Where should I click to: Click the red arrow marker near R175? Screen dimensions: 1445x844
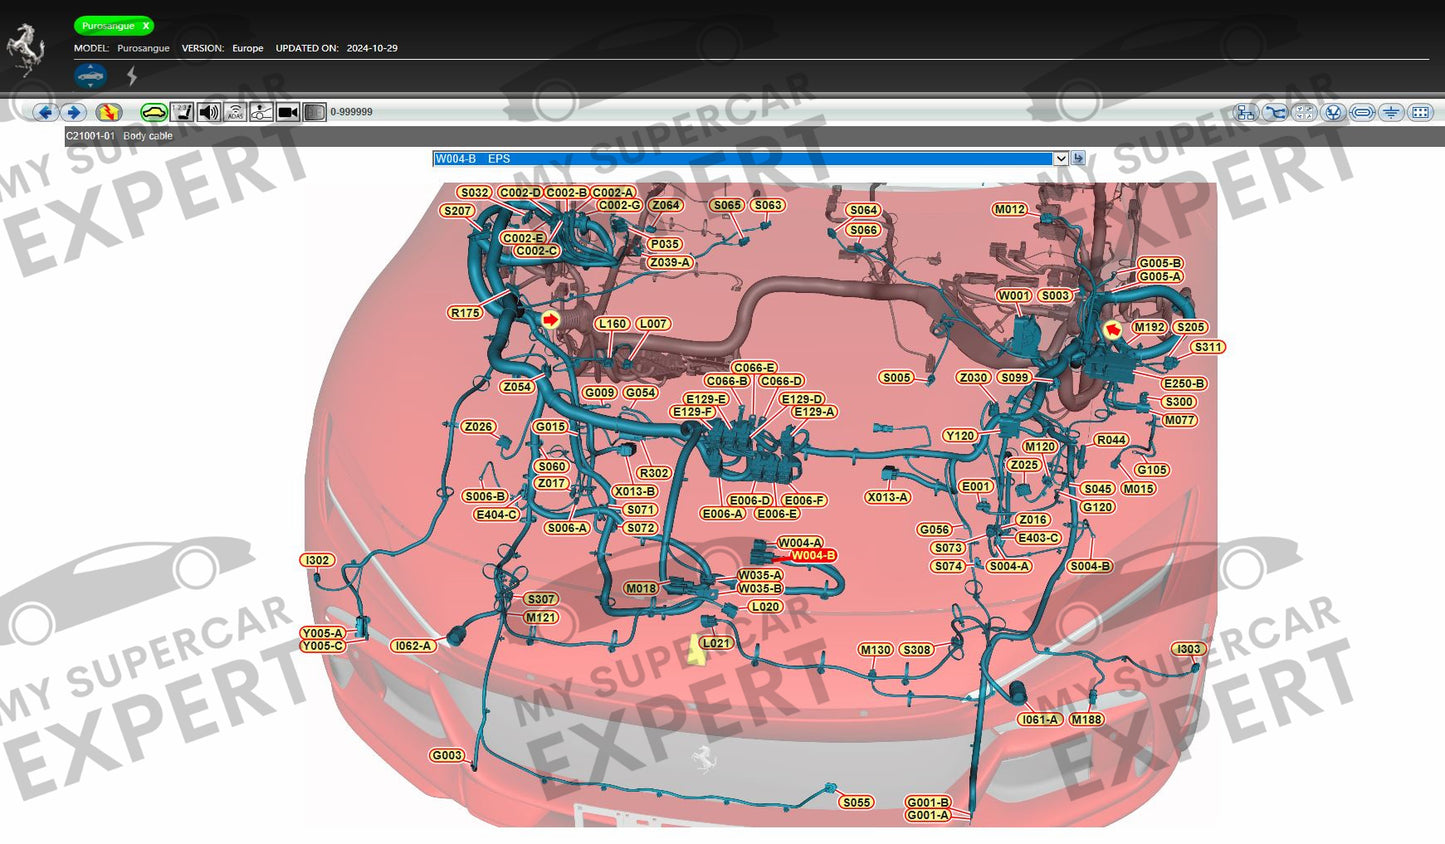point(550,319)
